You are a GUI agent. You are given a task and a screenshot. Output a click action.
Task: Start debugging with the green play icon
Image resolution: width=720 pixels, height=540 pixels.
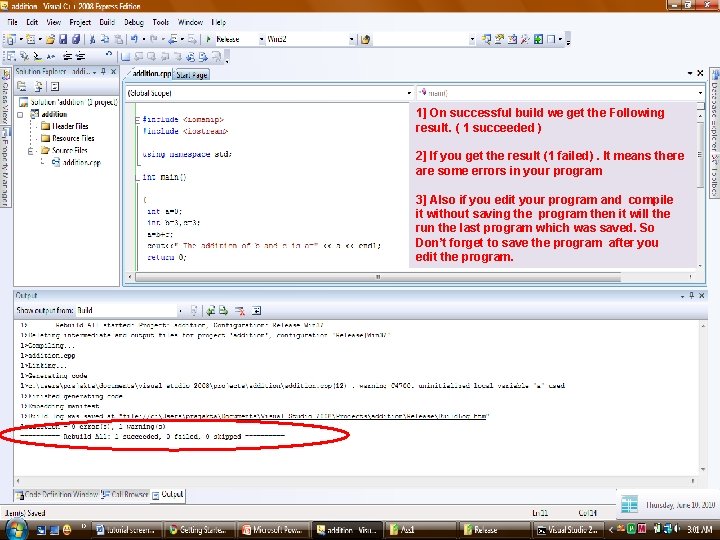[x=208, y=39]
